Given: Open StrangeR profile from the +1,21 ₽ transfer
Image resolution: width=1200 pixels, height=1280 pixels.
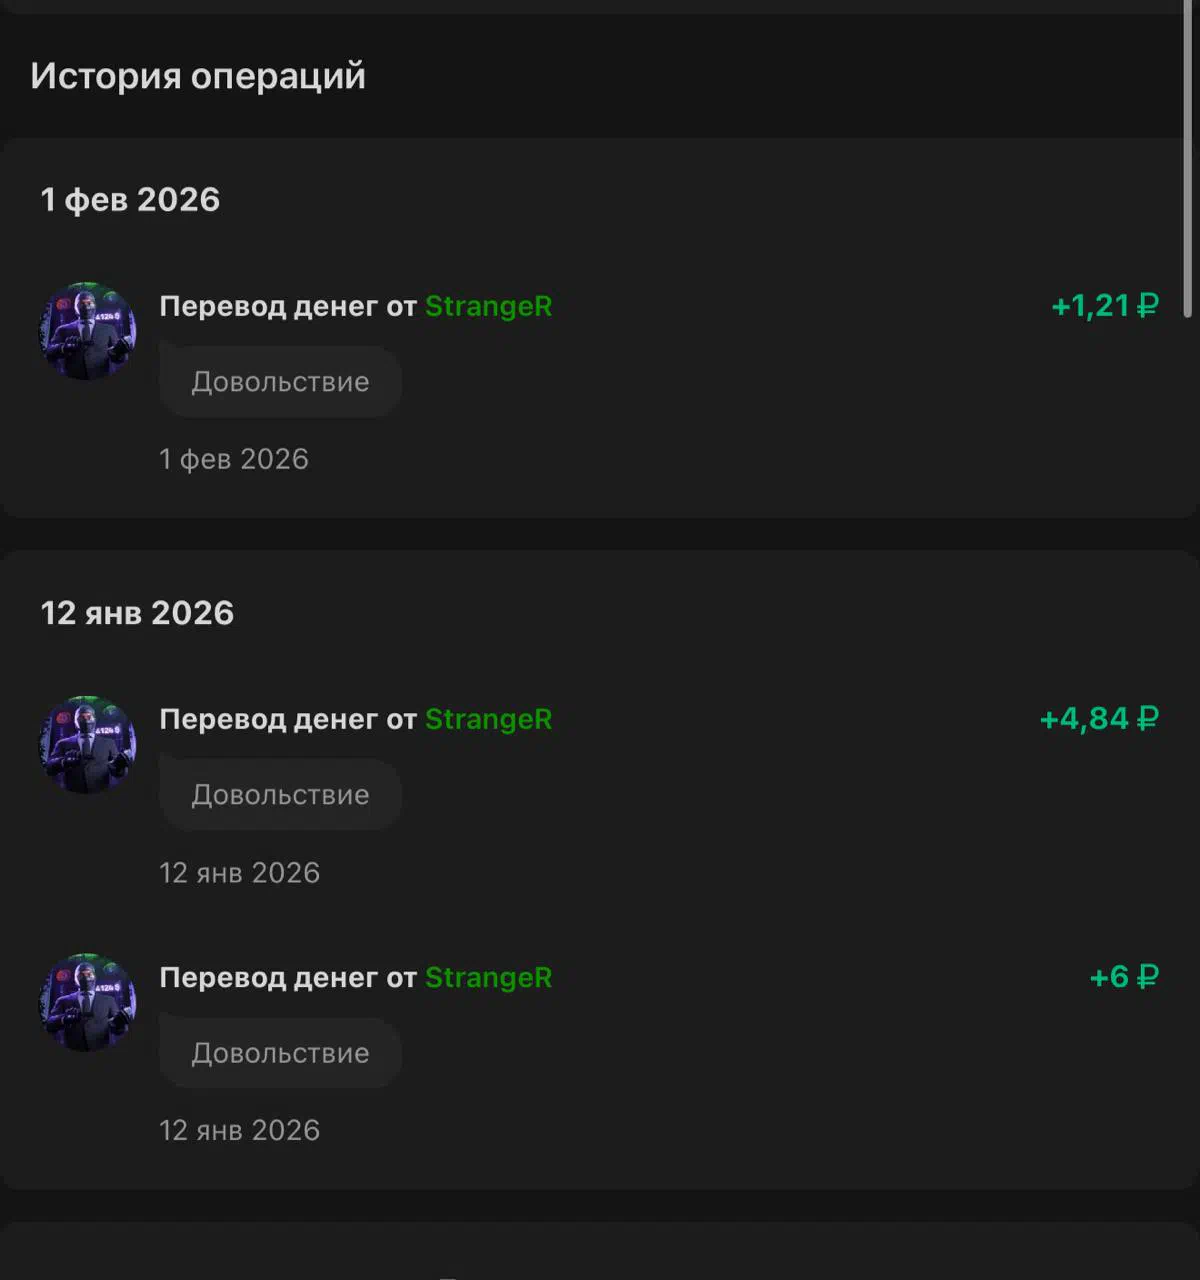Looking at the screenshot, I should (x=488, y=306).
